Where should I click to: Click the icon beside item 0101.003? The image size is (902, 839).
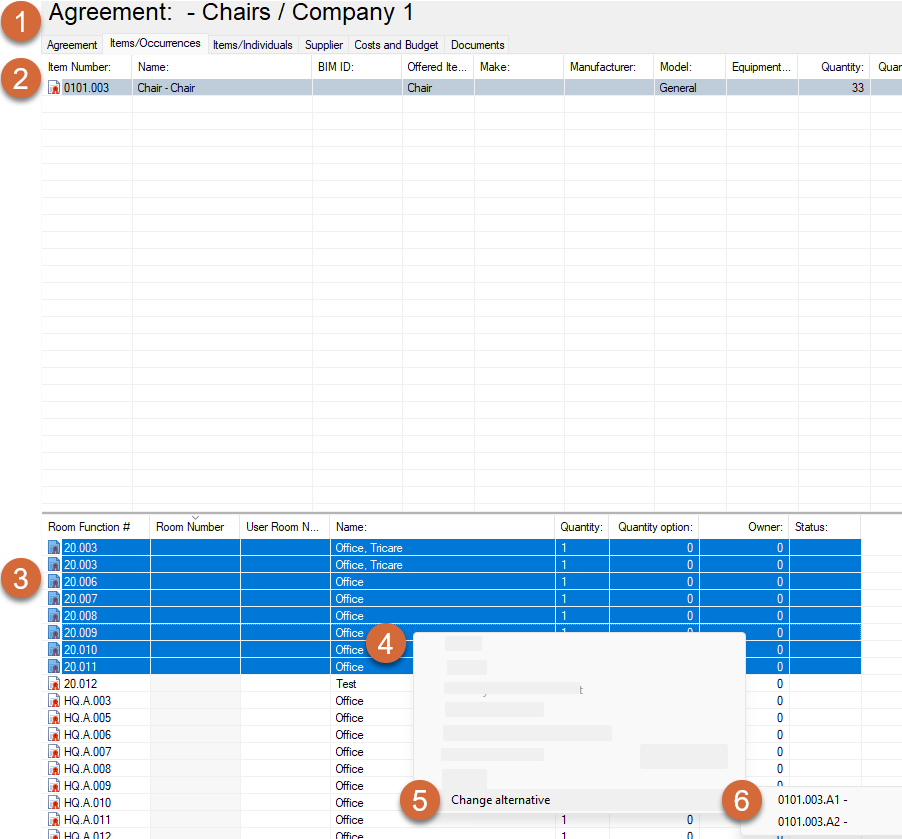[x=54, y=88]
